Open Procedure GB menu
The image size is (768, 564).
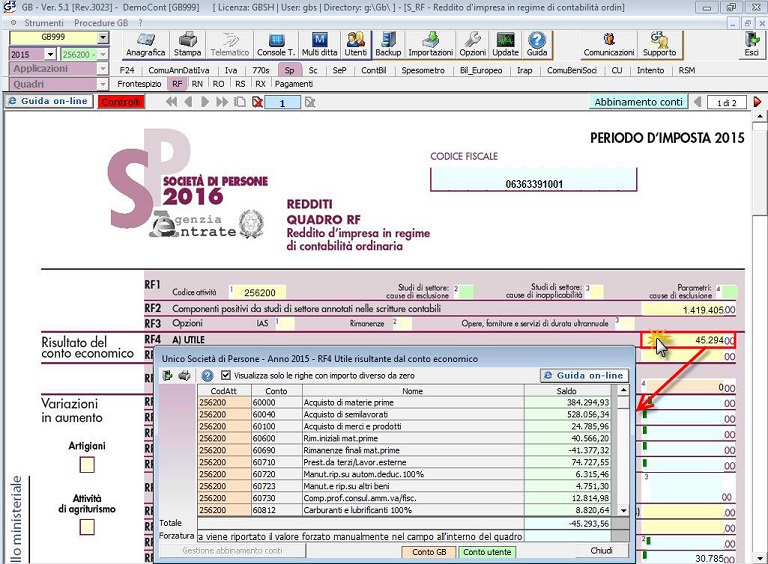tap(101, 23)
